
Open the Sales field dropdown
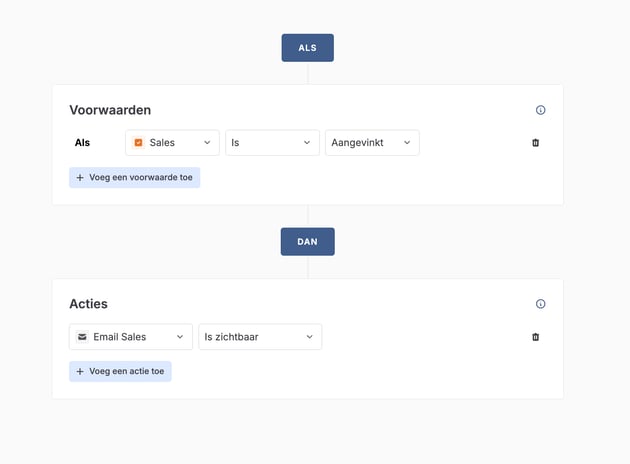tap(172, 143)
